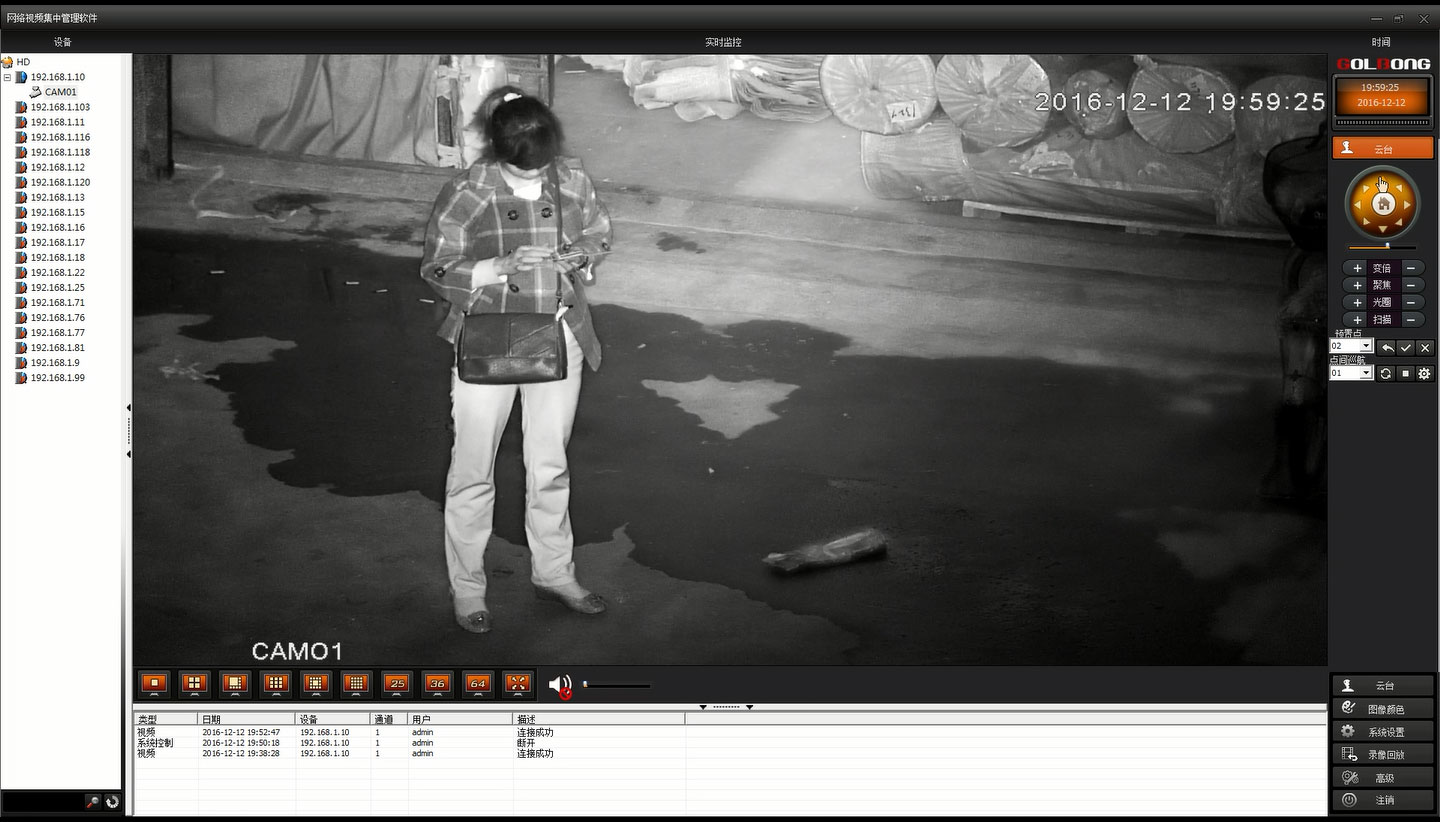Click the 注销 logout button
1440x822 pixels.
1384,800
